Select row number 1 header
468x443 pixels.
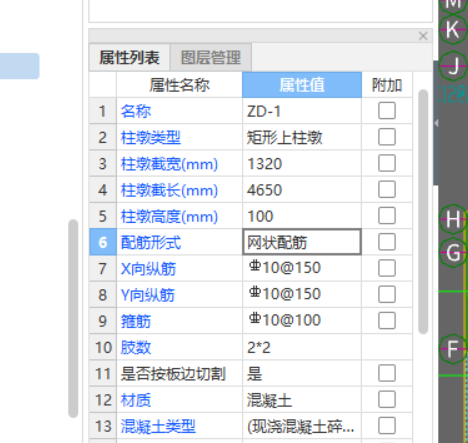click(103, 111)
